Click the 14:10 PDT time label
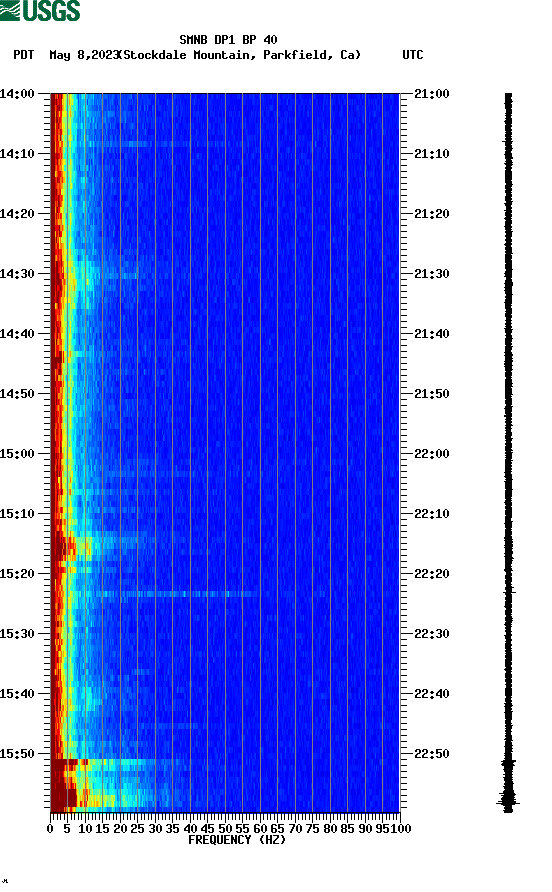This screenshot has width=552, height=892. click(17, 154)
